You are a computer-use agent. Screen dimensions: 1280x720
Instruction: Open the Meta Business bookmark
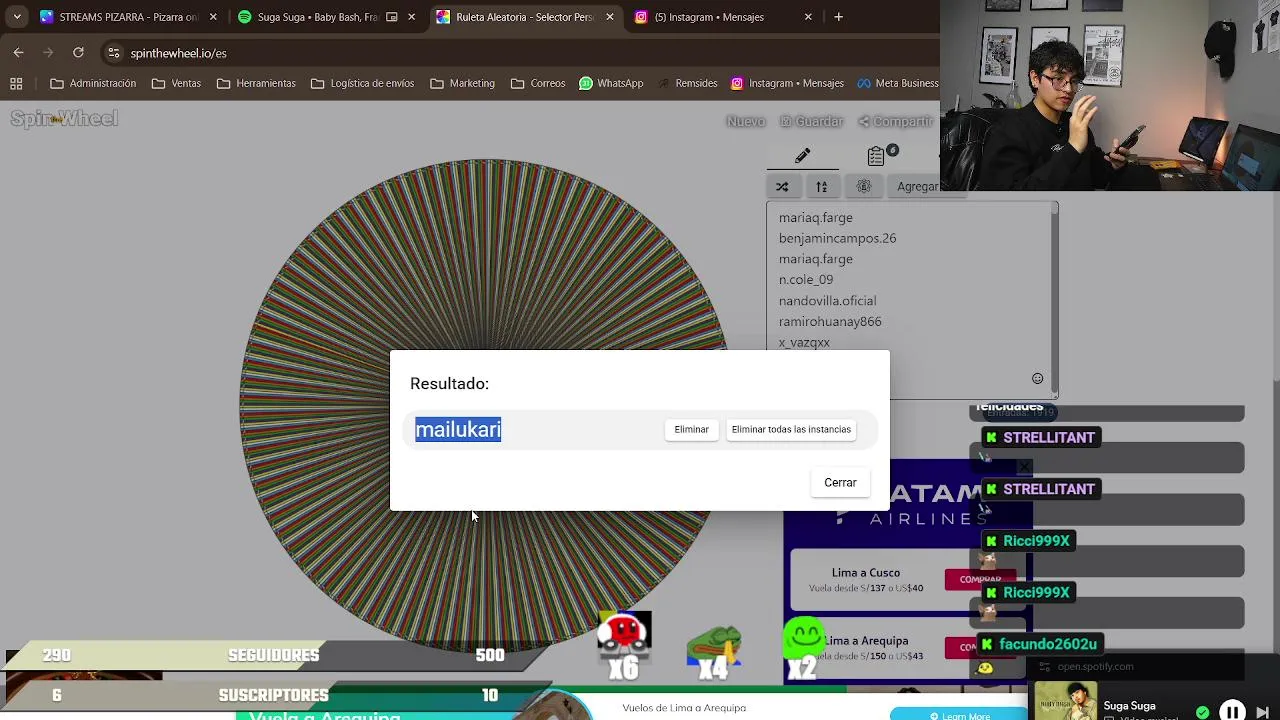pyautogui.click(x=897, y=83)
